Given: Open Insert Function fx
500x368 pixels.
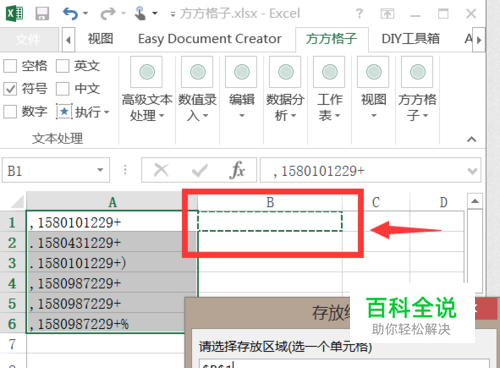Looking at the screenshot, I should [x=237, y=170].
